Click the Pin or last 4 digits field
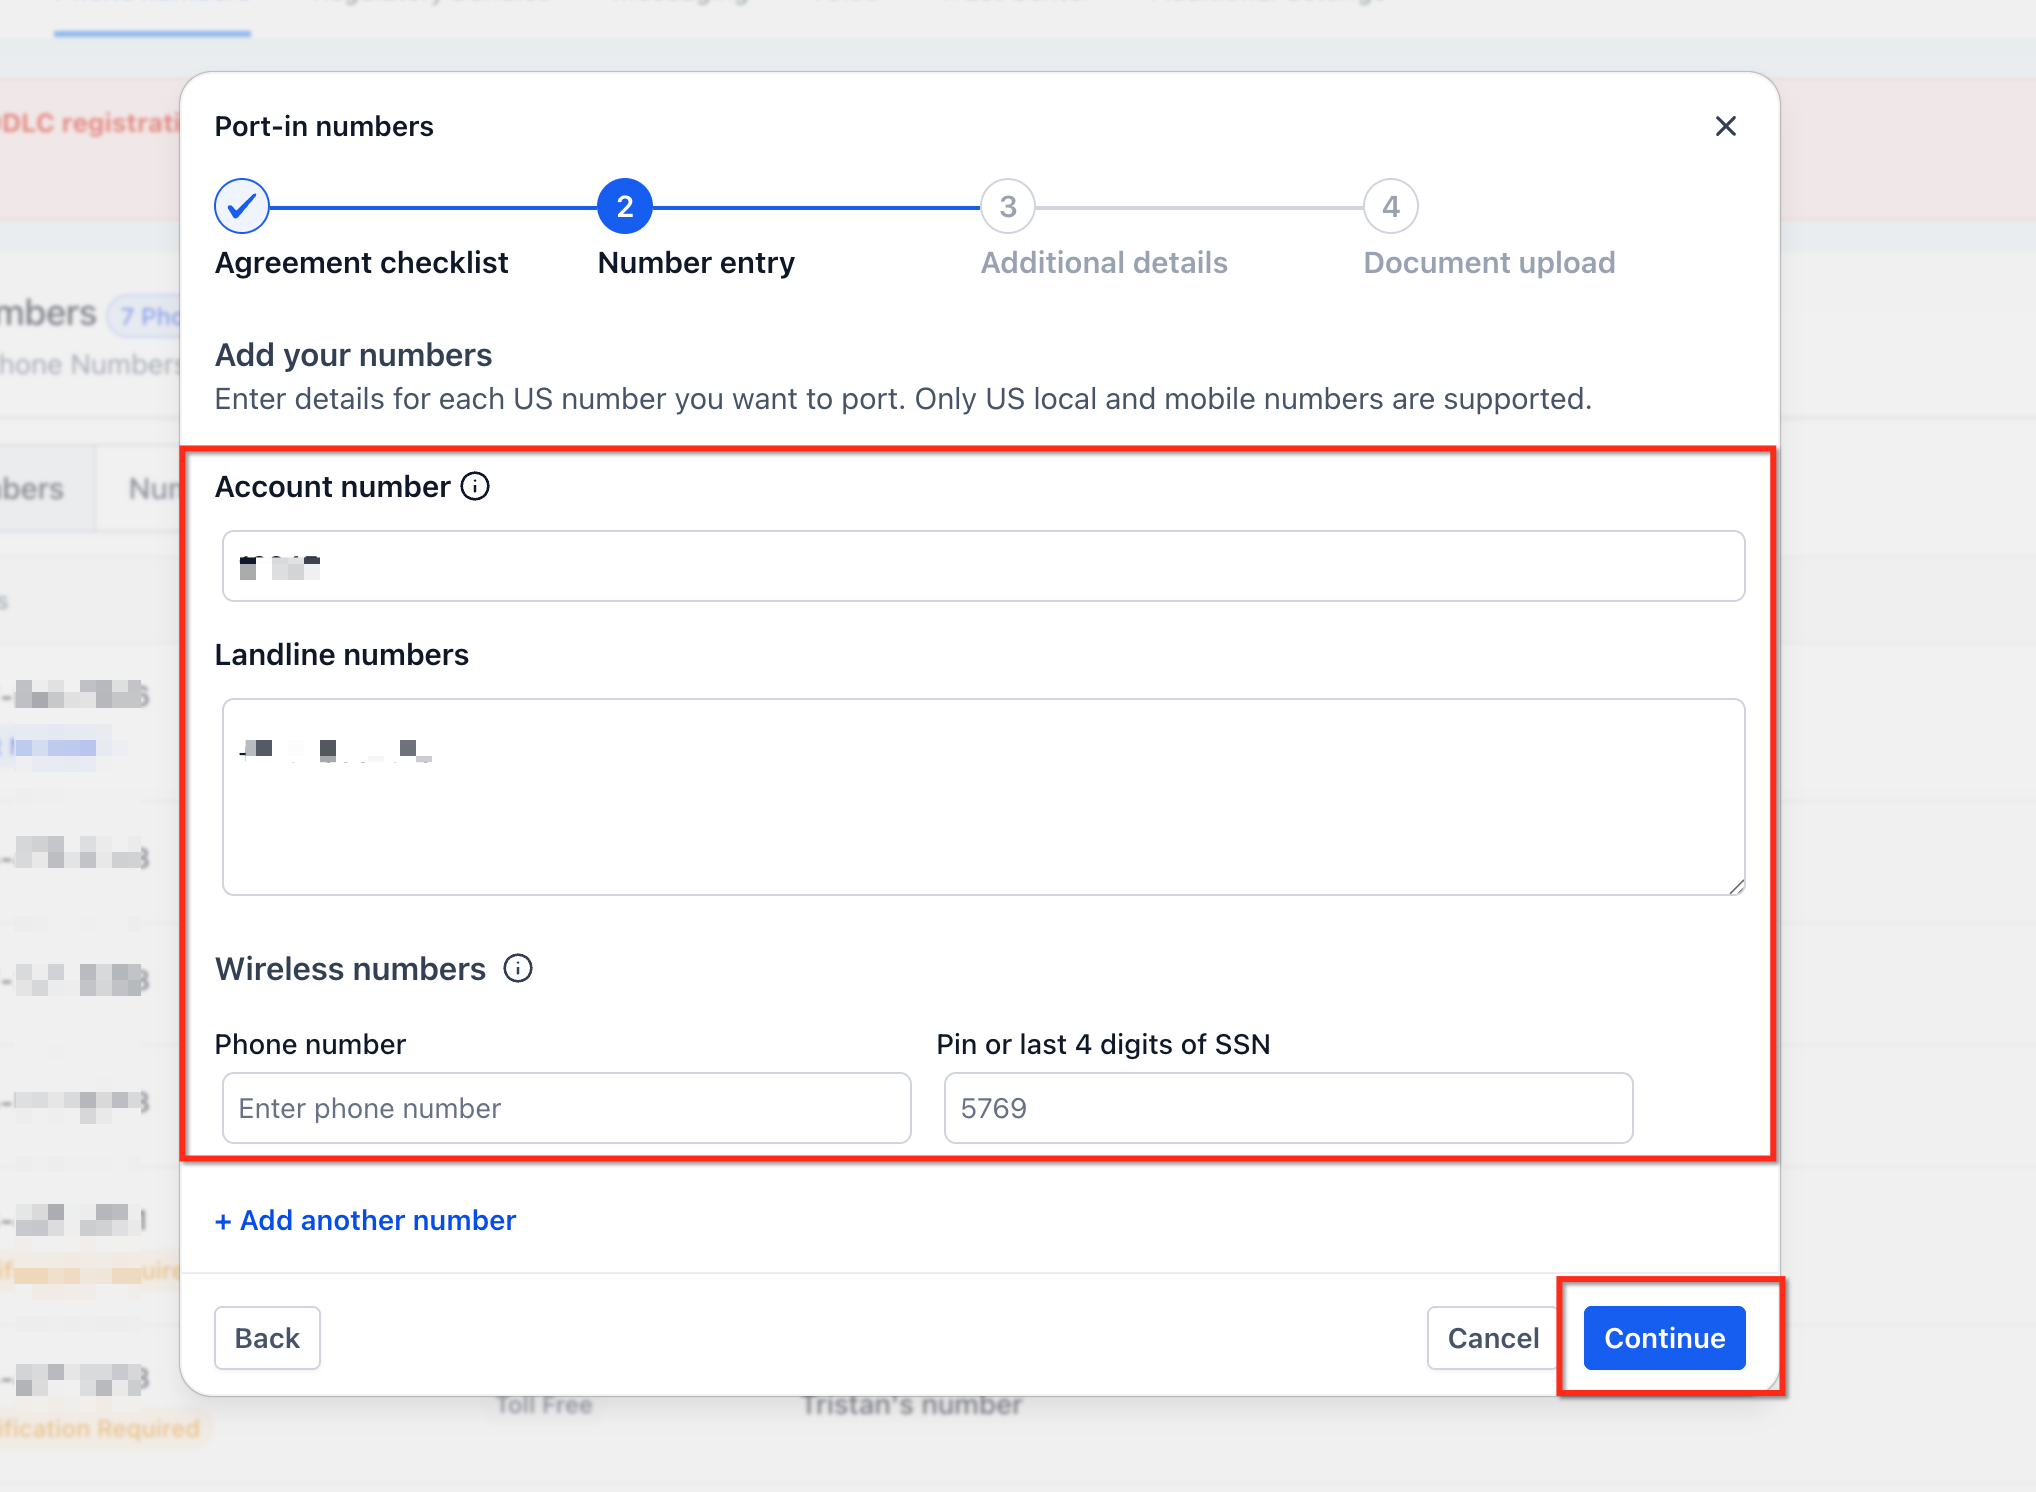 coord(1289,1108)
